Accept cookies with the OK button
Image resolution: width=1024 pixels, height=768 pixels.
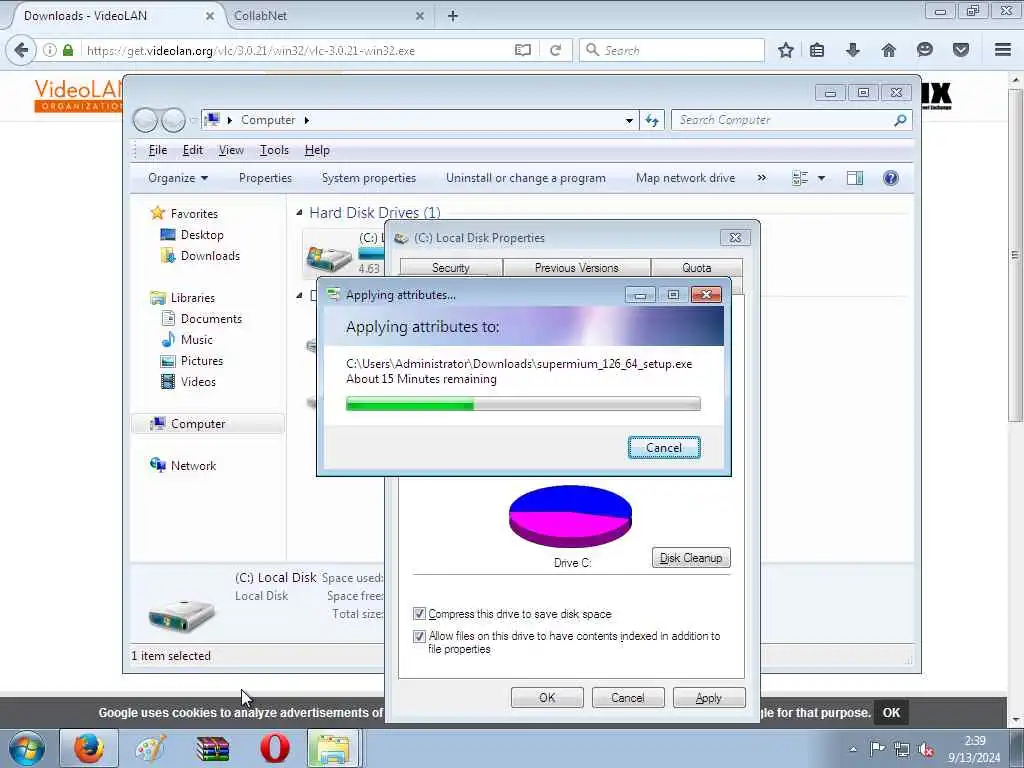891,712
